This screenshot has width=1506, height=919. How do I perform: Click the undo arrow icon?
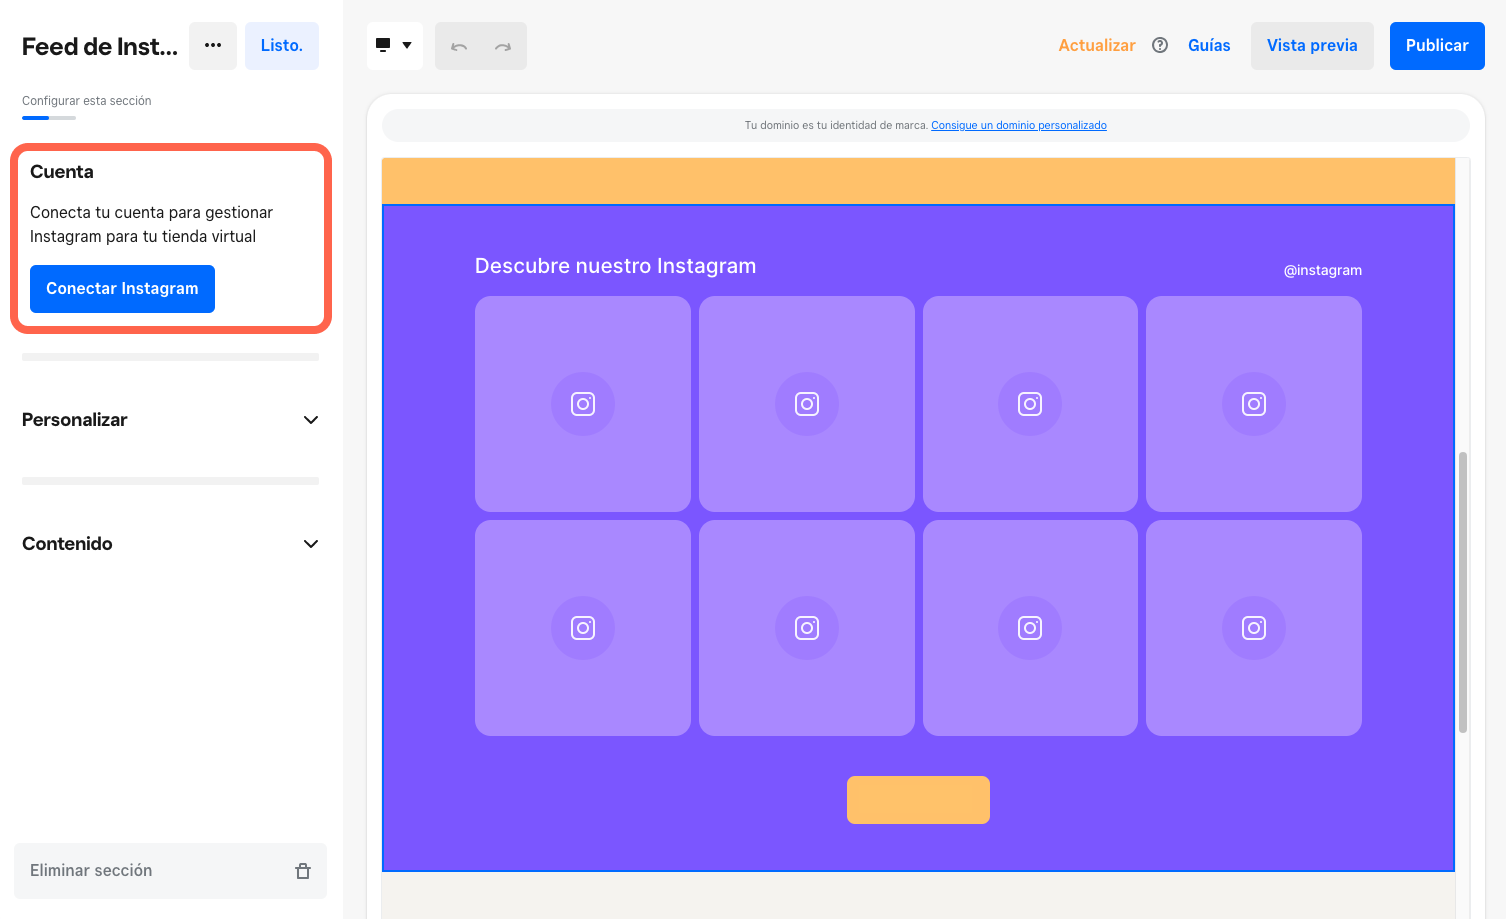[x=459, y=46]
